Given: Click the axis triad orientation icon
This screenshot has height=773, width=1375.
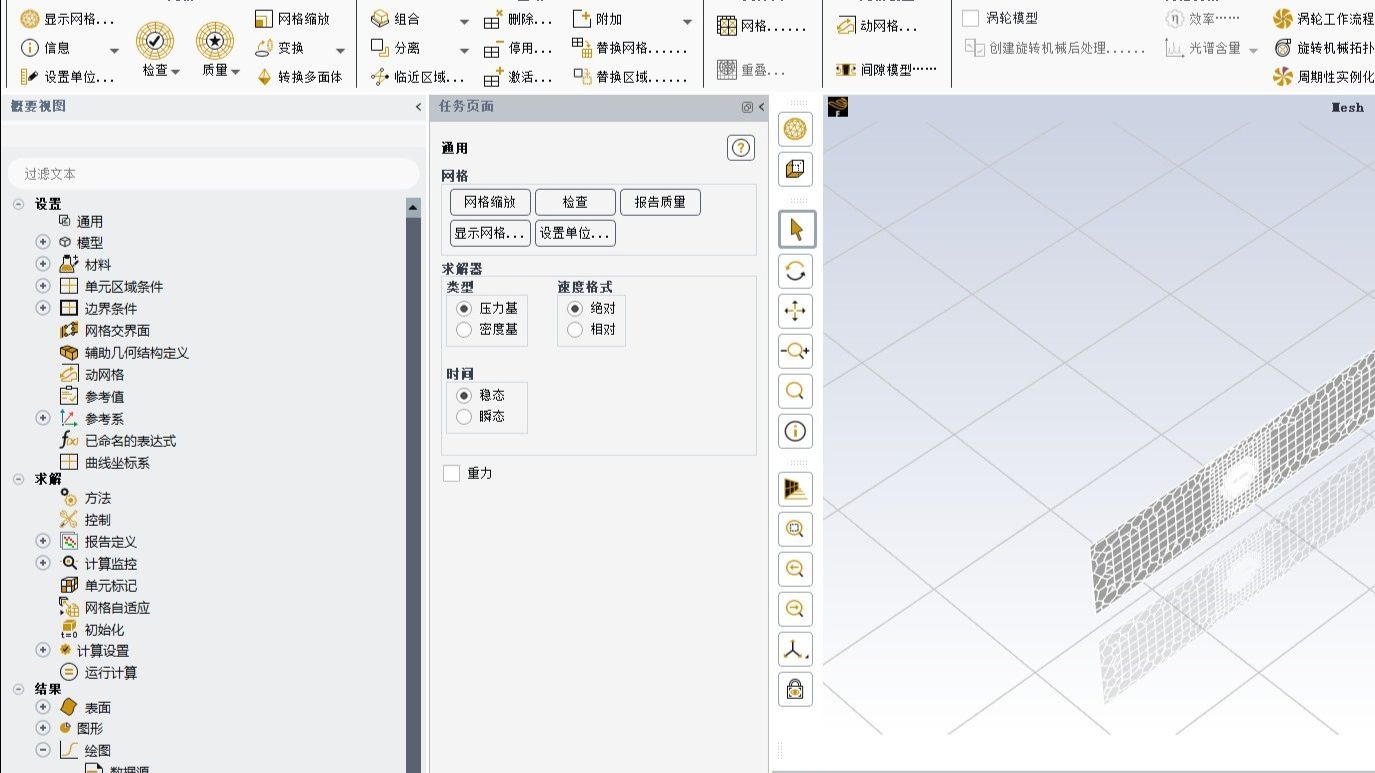Looking at the screenshot, I should tap(796, 650).
